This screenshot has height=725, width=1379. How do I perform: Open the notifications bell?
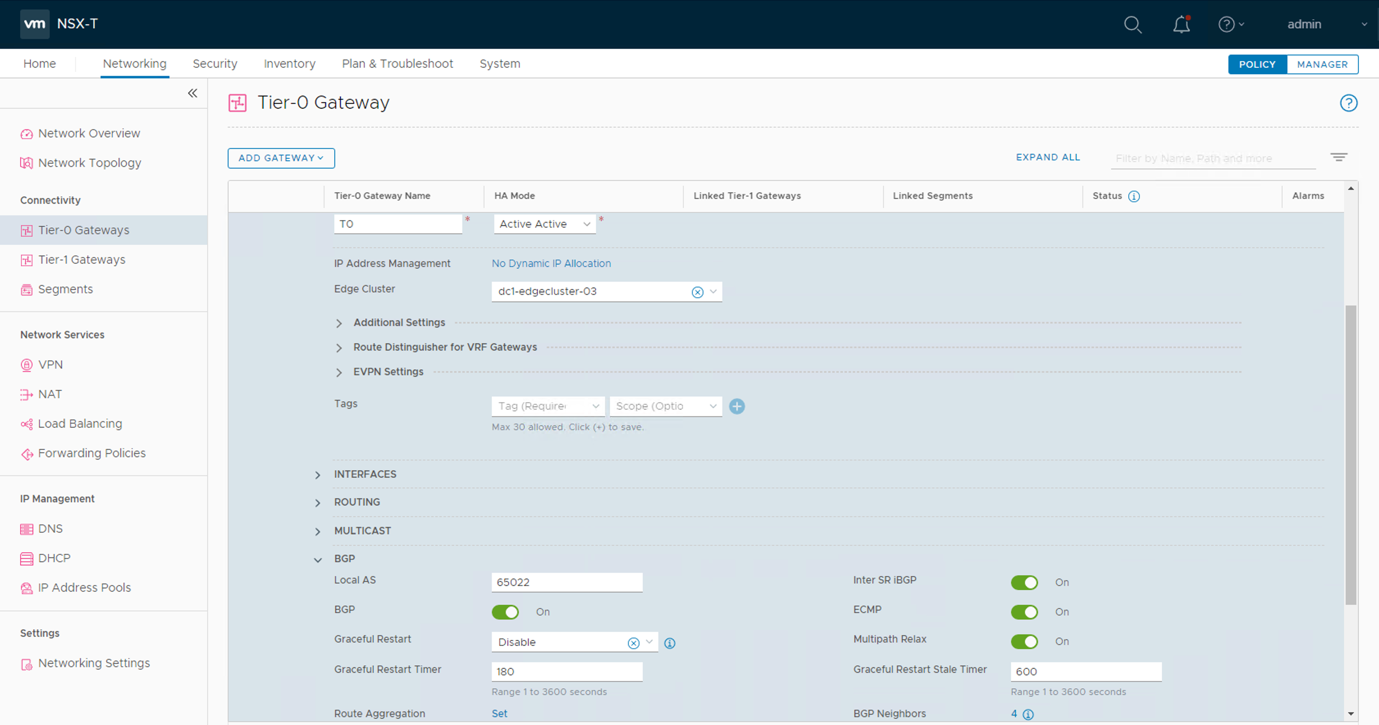click(1181, 24)
